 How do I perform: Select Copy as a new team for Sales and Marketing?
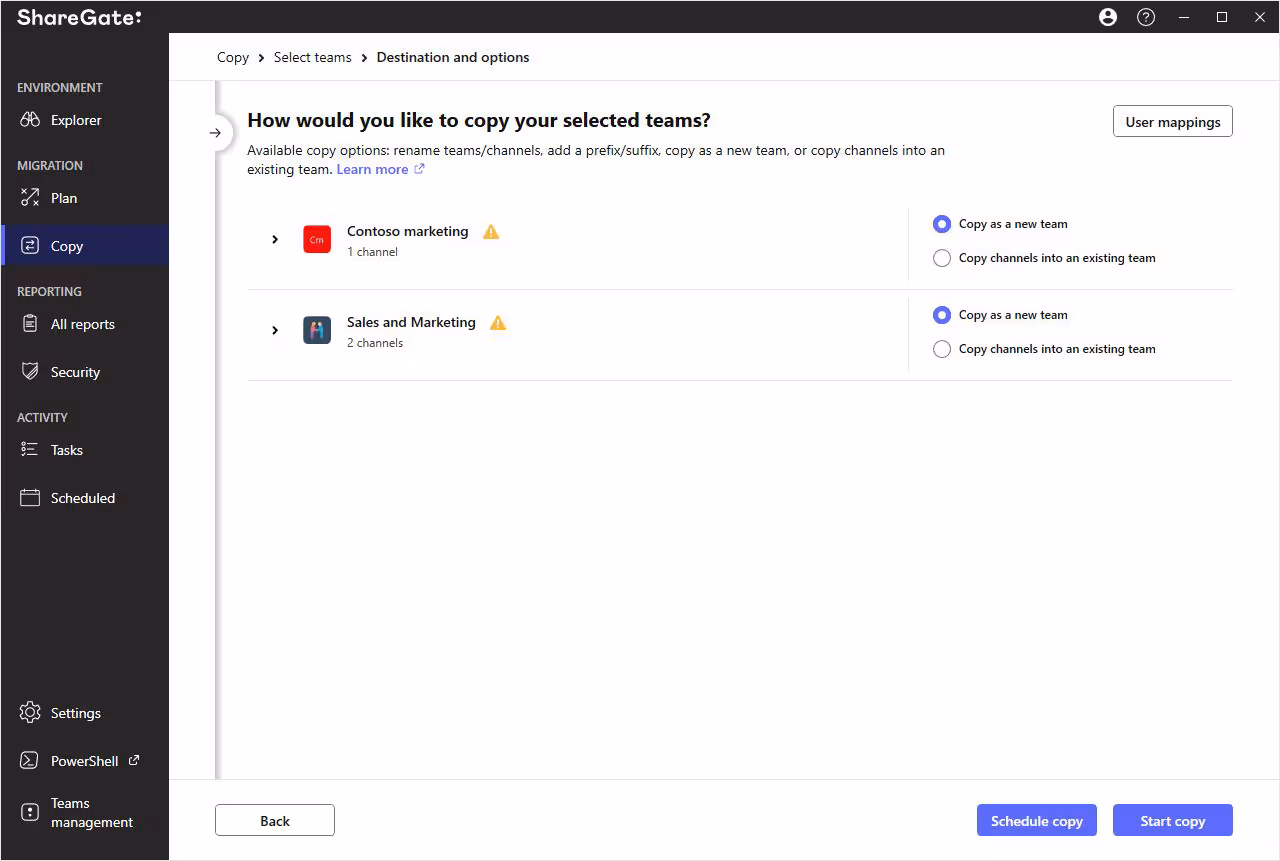[941, 315]
